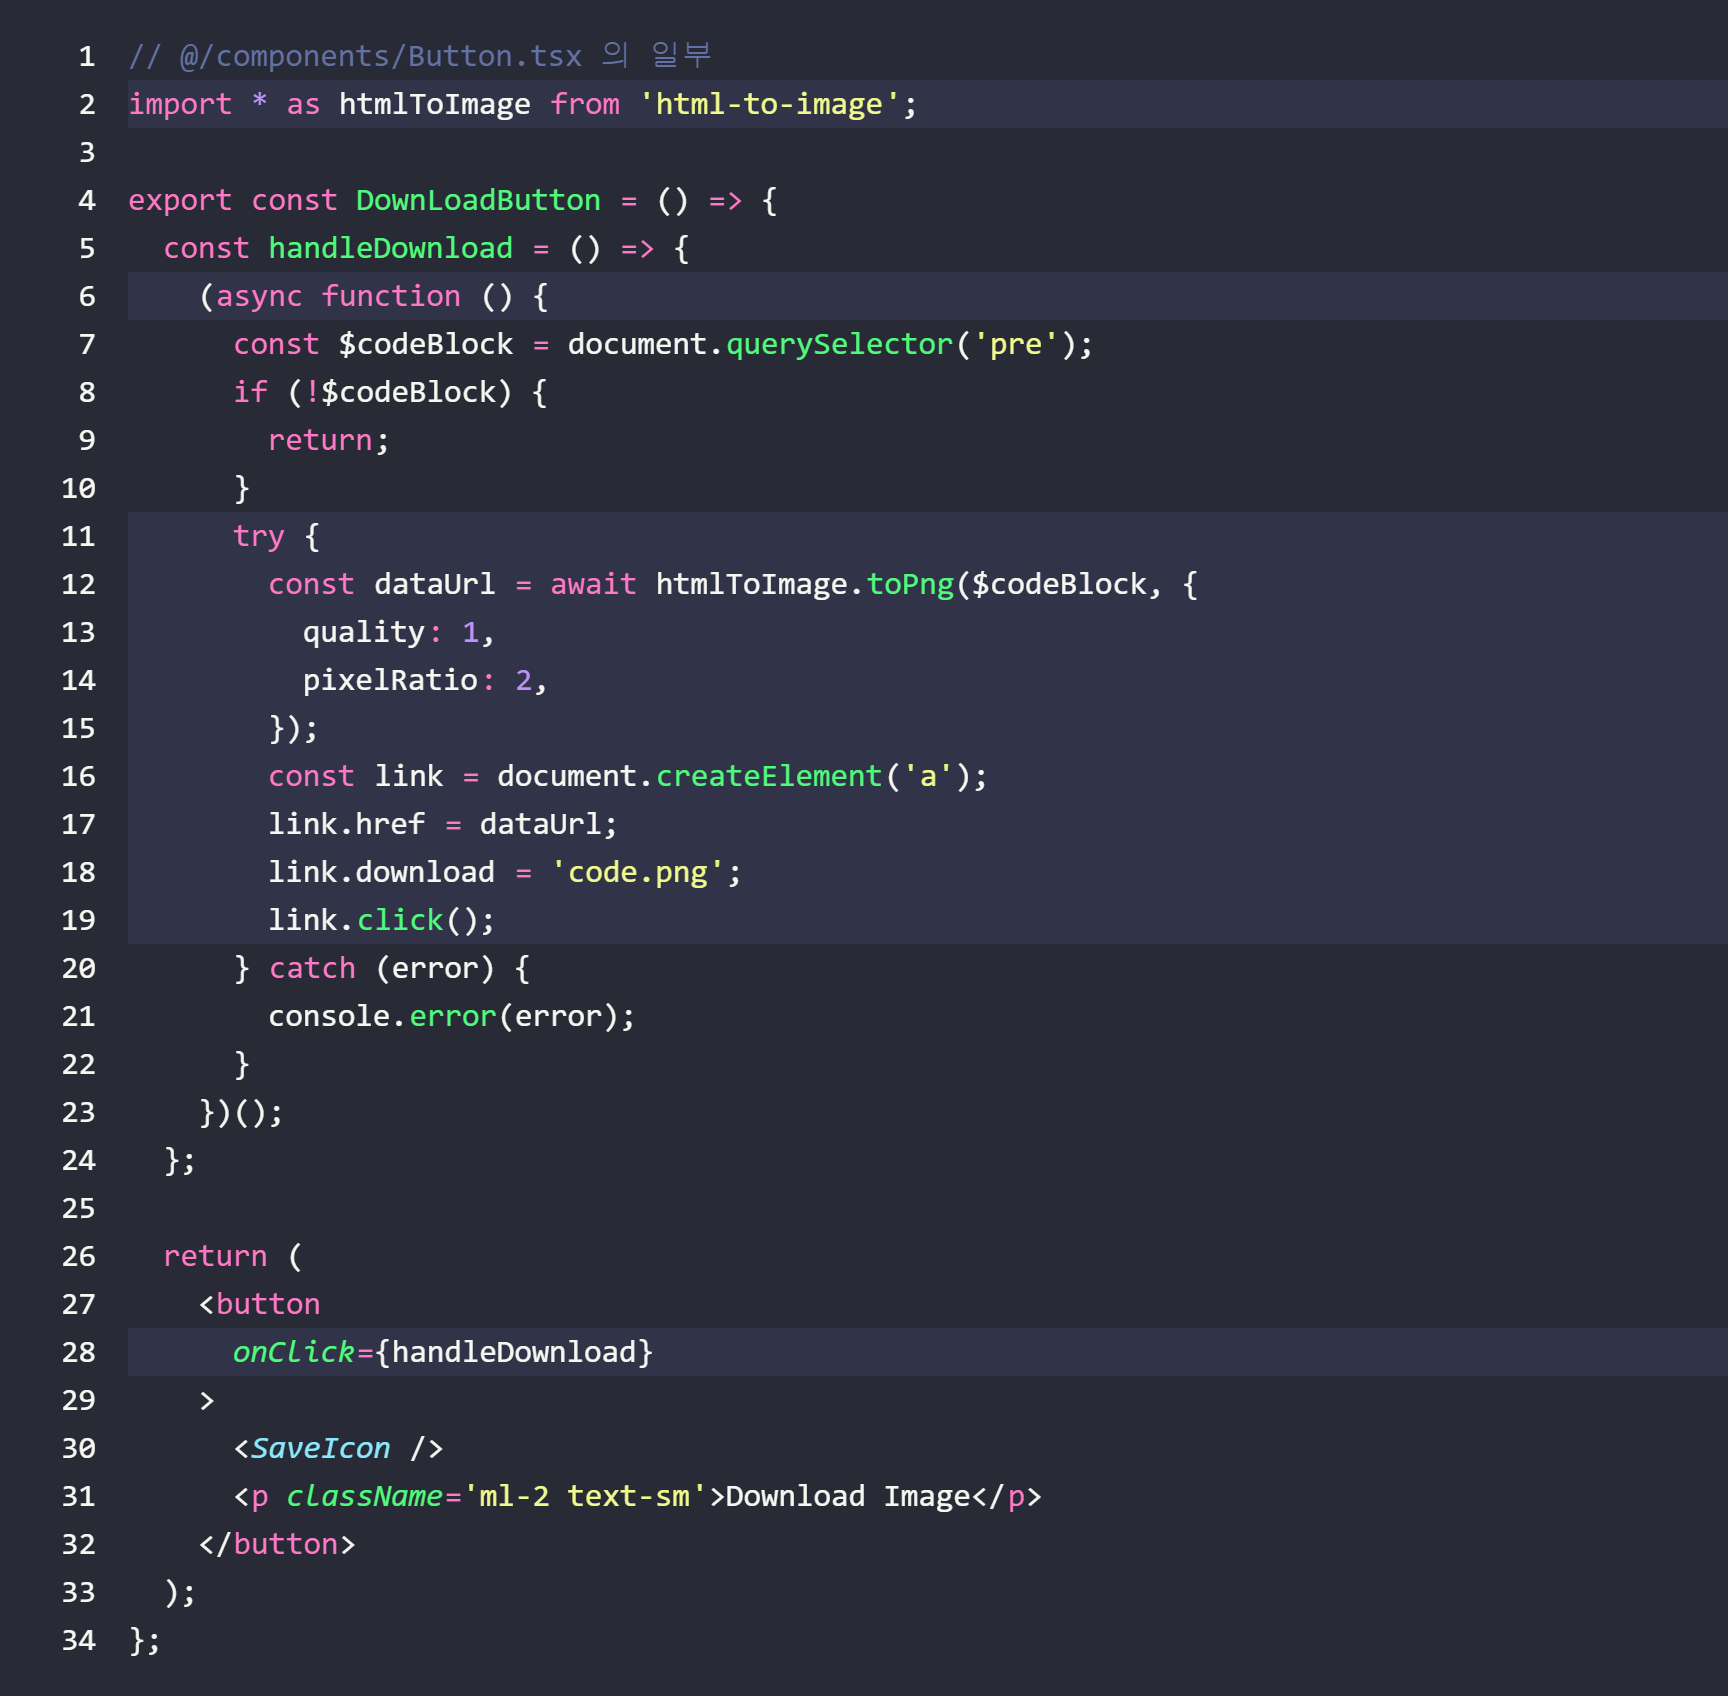Click the 'ml-2 text-sm' class string
Screen dimensions: 1728x1696
[x=585, y=1496]
